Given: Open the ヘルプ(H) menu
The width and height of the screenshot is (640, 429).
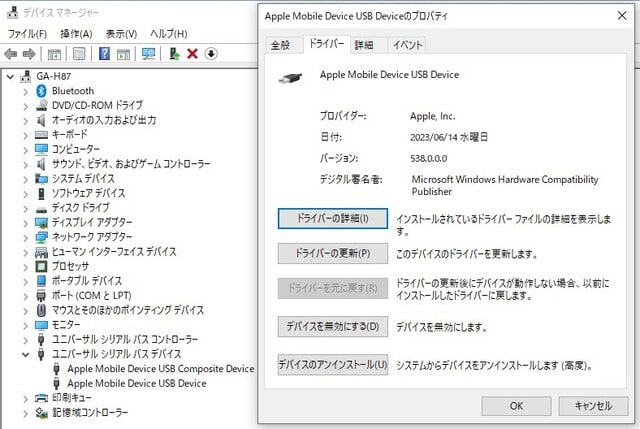Looking at the screenshot, I should (169, 33).
